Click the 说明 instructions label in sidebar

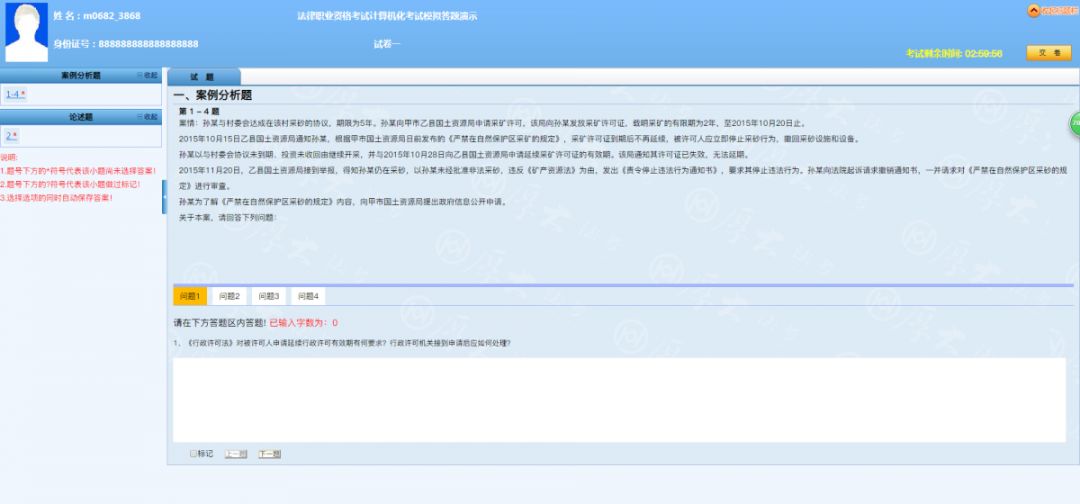pyautogui.click(x=9, y=158)
